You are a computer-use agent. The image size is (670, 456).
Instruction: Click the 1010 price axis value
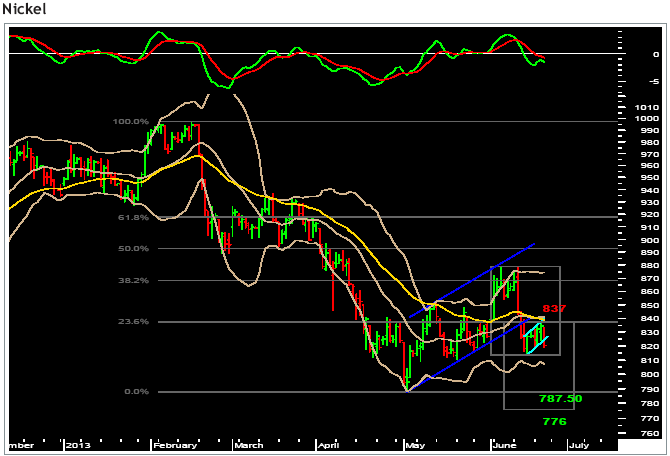[646, 107]
